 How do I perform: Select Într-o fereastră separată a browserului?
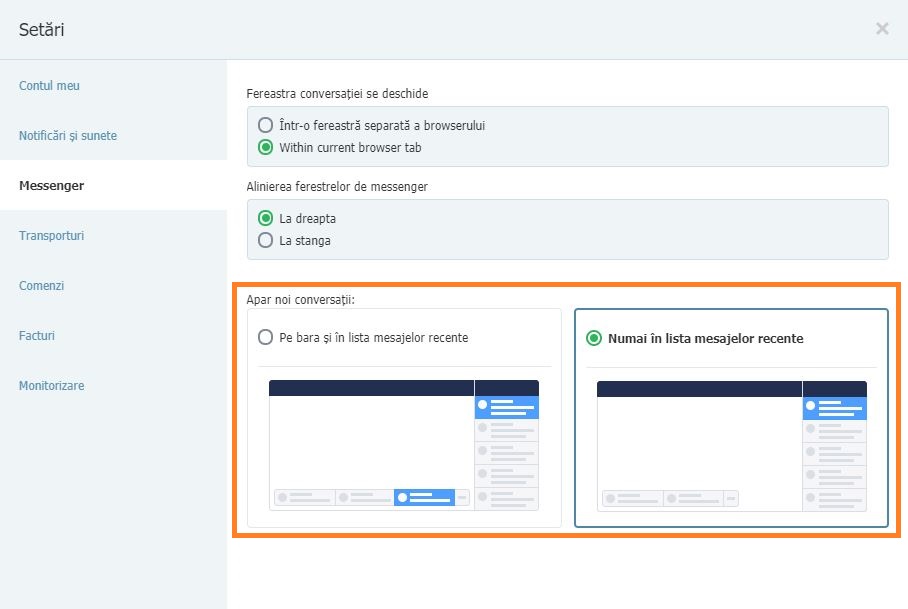click(x=265, y=125)
